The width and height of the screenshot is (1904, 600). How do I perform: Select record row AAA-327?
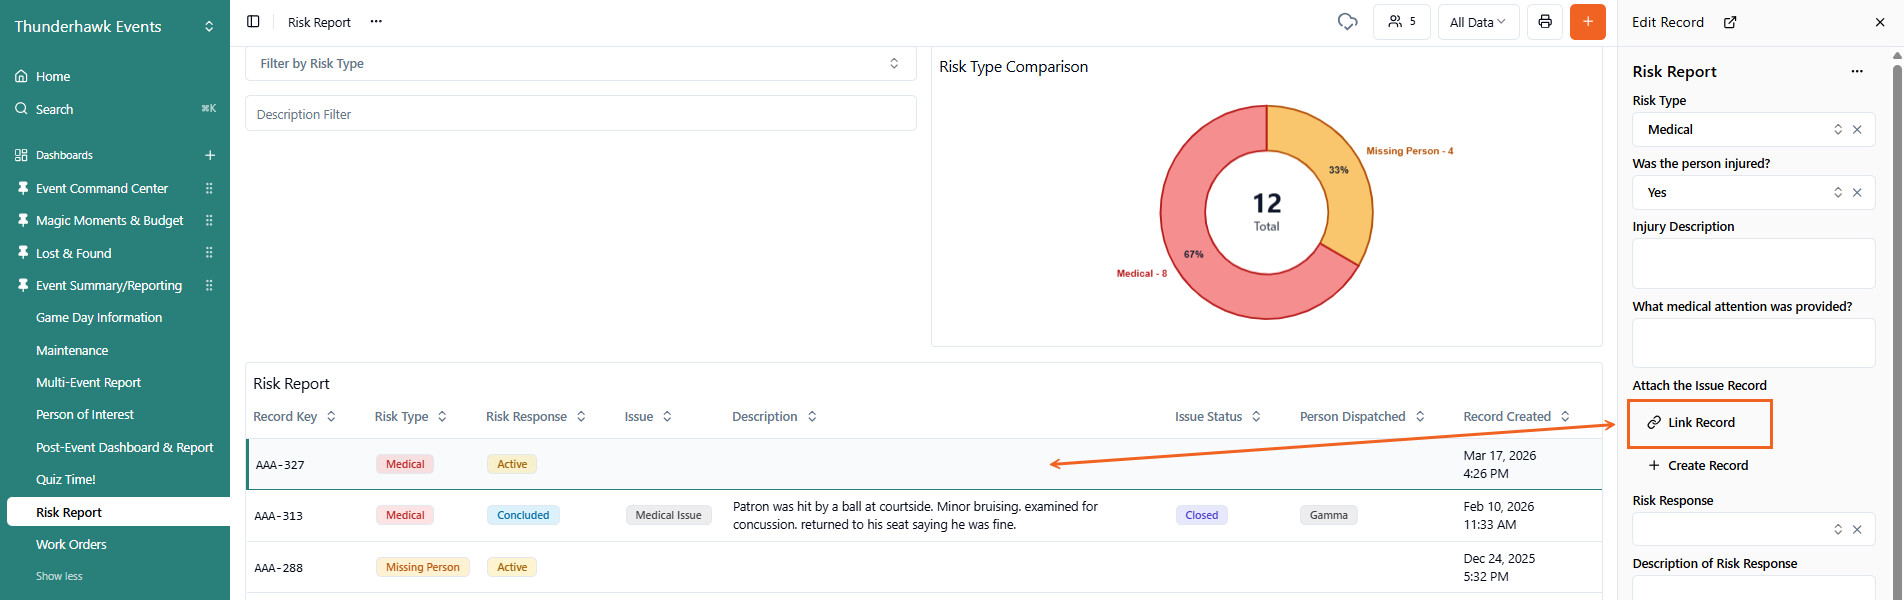tap(924, 464)
